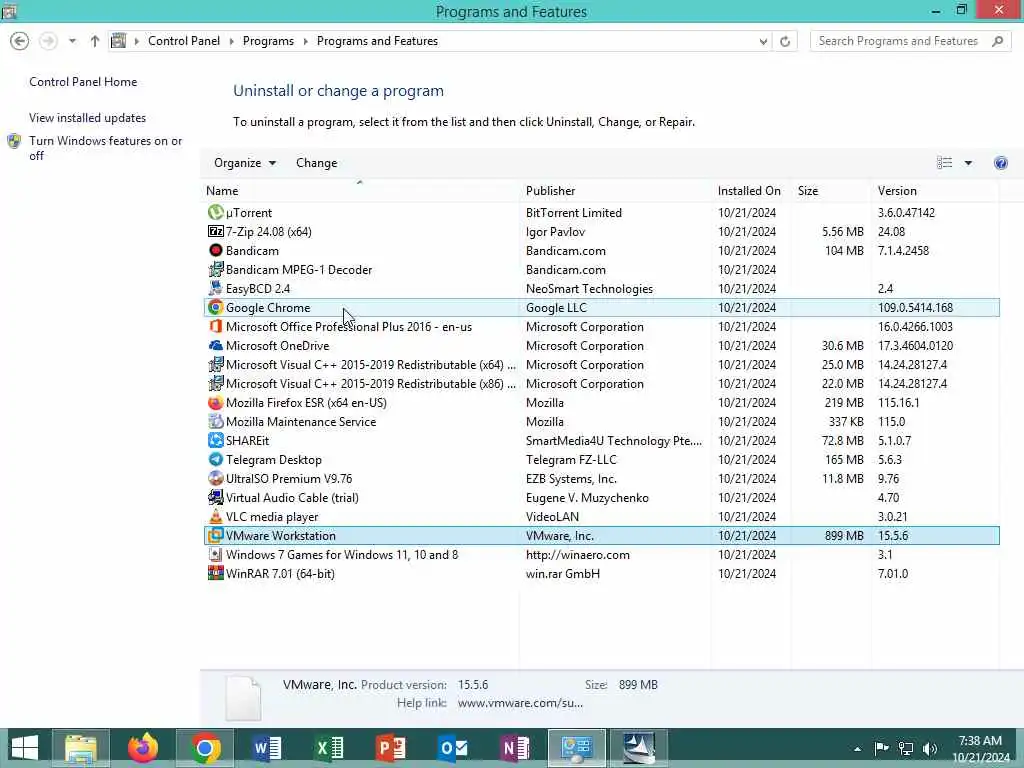
Task: Click the µTorrent program icon
Action: tap(216, 212)
